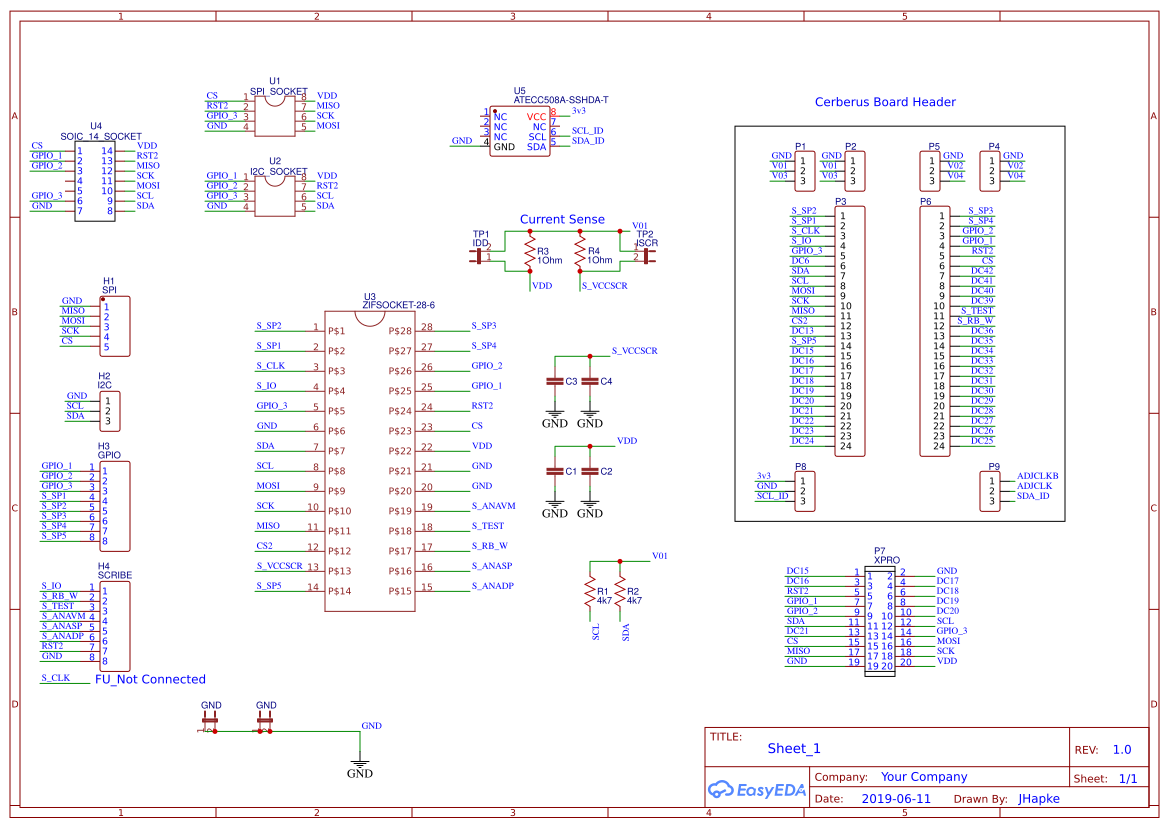Select the U2 I2C_SOCKET component body
The width and height of the screenshot is (1169, 828).
click(x=275, y=195)
